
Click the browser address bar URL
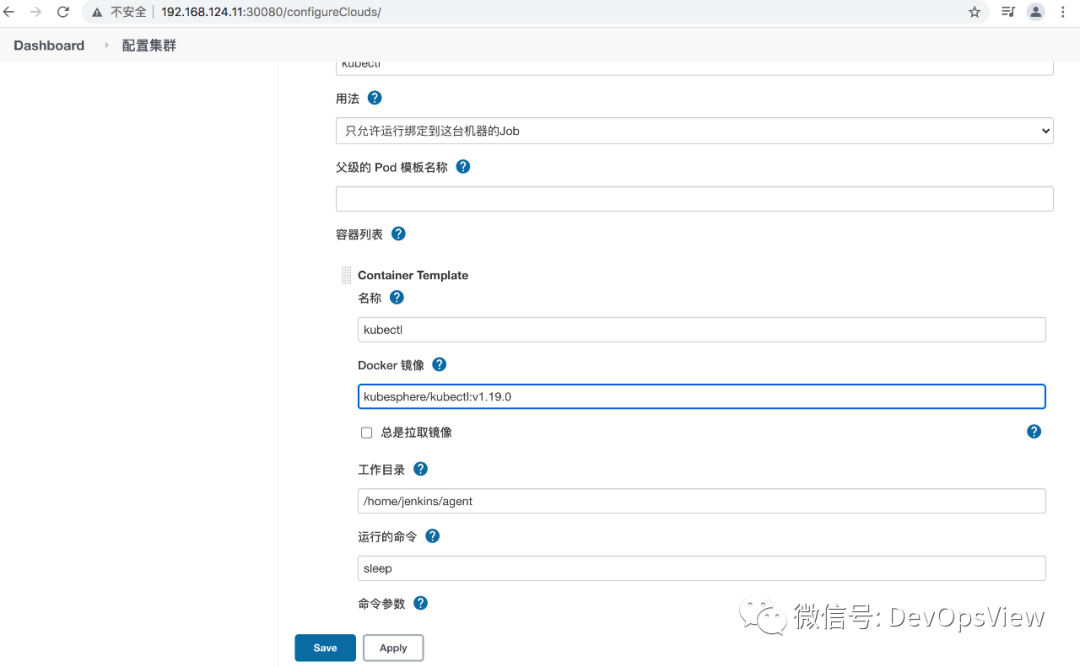(x=271, y=12)
